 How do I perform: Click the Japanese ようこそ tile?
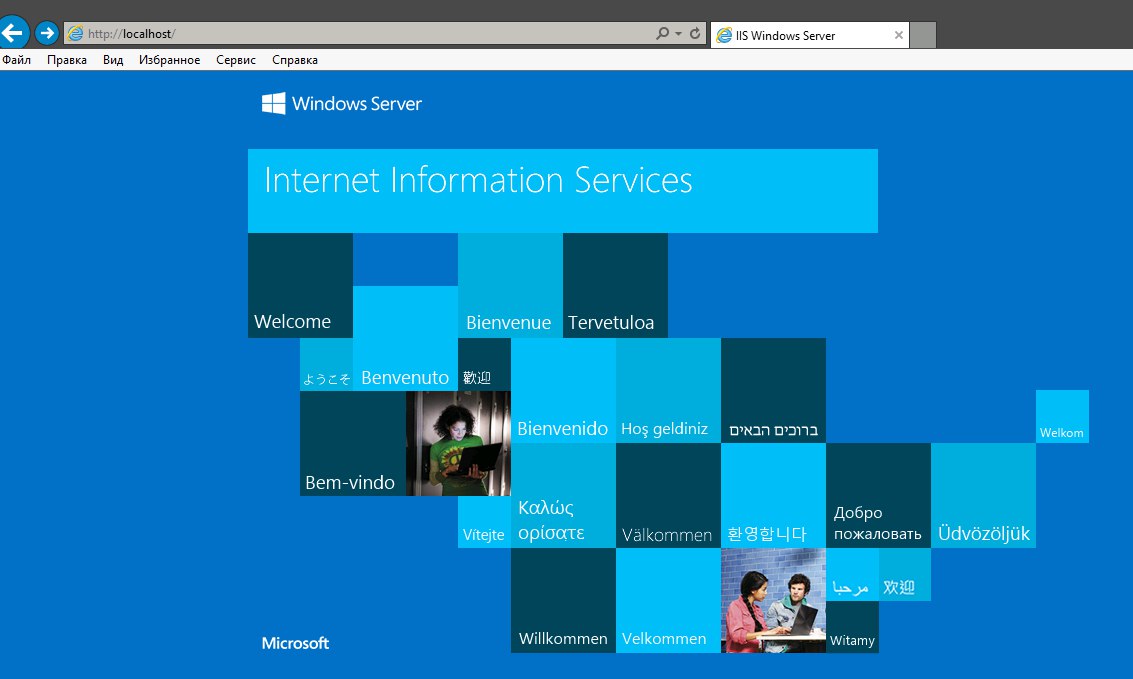pyautogui.click(x=327, y=365)
